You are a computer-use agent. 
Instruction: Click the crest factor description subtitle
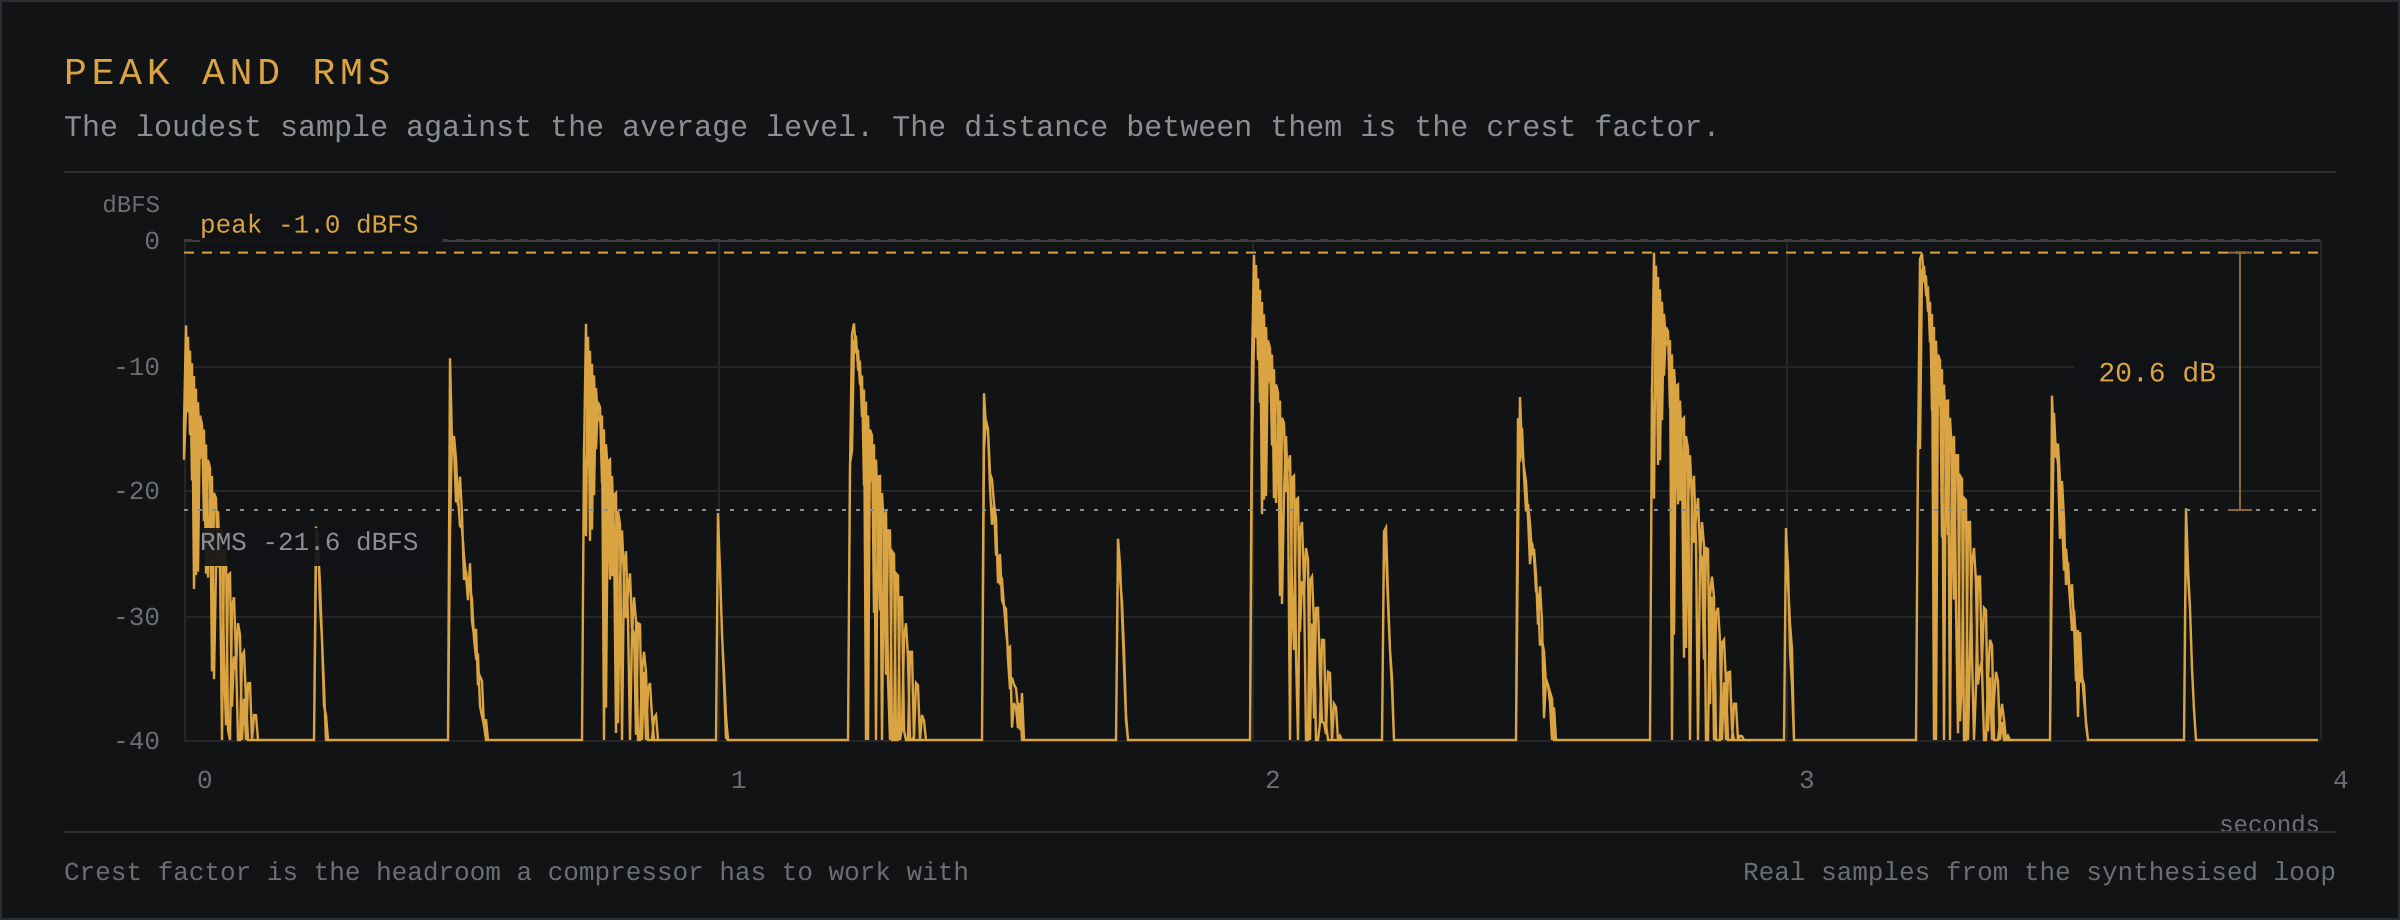891,128
